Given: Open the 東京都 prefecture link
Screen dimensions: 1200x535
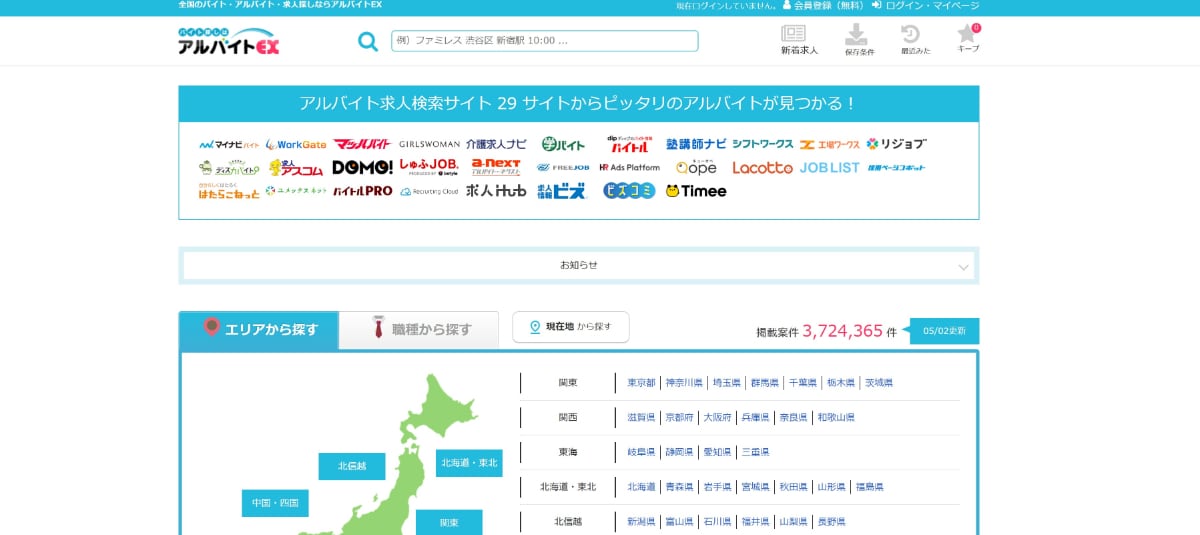Looking at the screenshot, I should pyautogui.click(x=641, y=383).
